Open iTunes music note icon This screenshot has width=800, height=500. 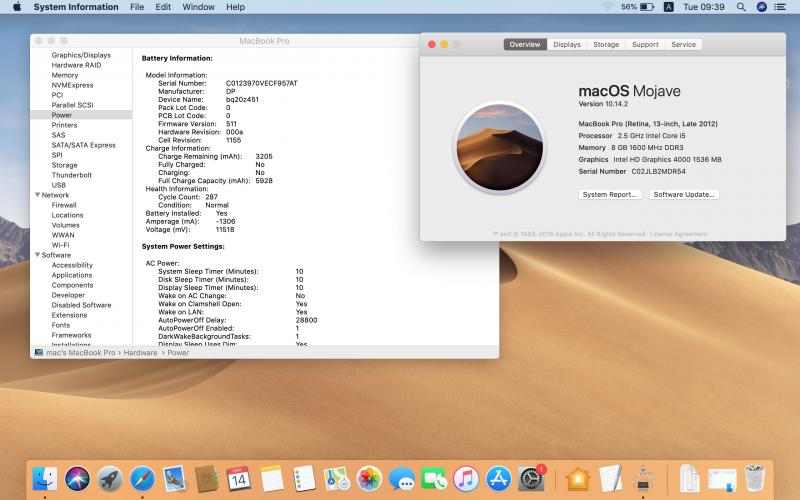466,479
